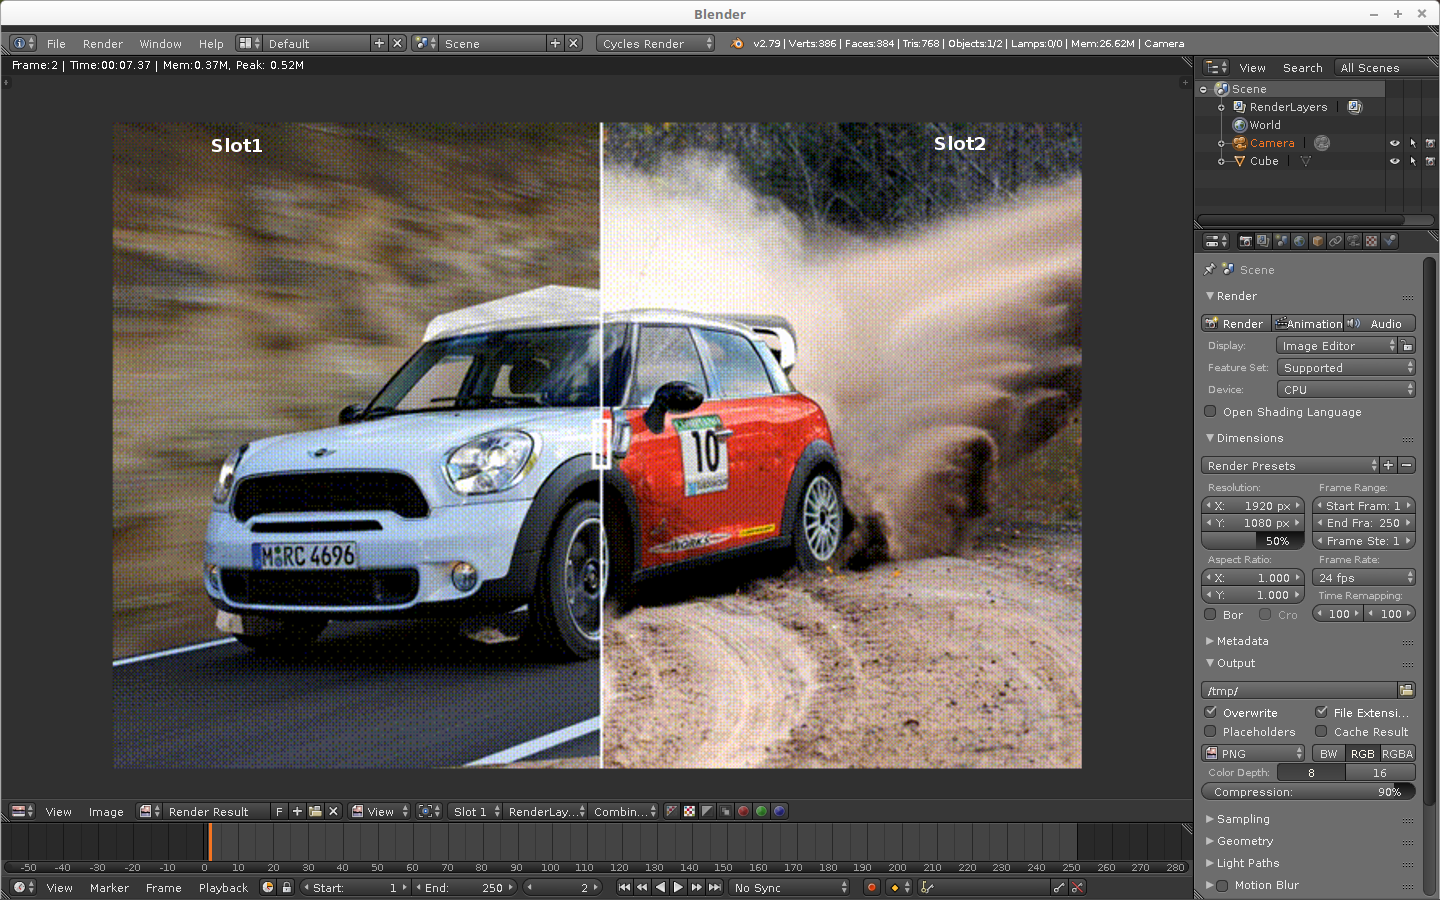
Task: Show the blue channel in image editor
Action: coord(779,811)
